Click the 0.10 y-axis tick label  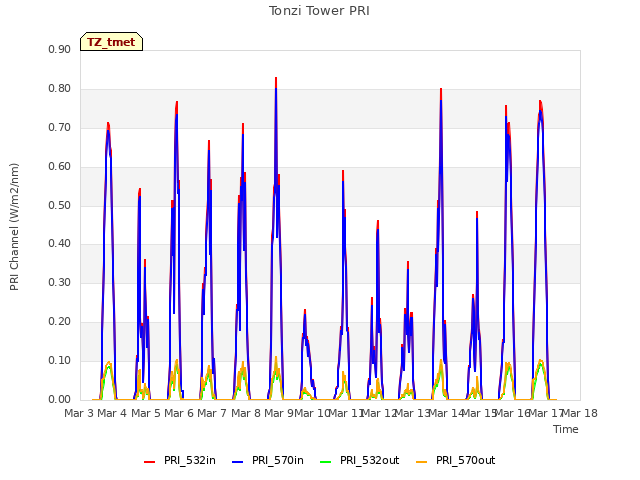60,360
